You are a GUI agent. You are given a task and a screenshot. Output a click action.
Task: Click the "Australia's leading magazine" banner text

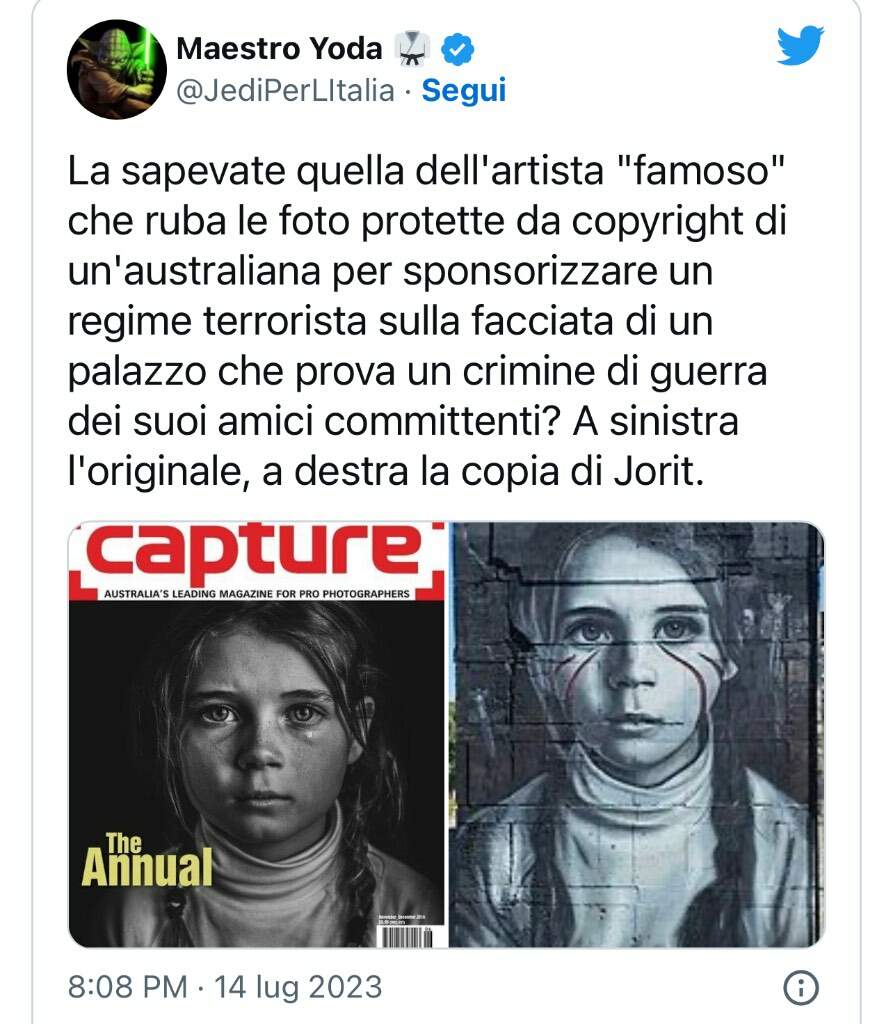257,594
